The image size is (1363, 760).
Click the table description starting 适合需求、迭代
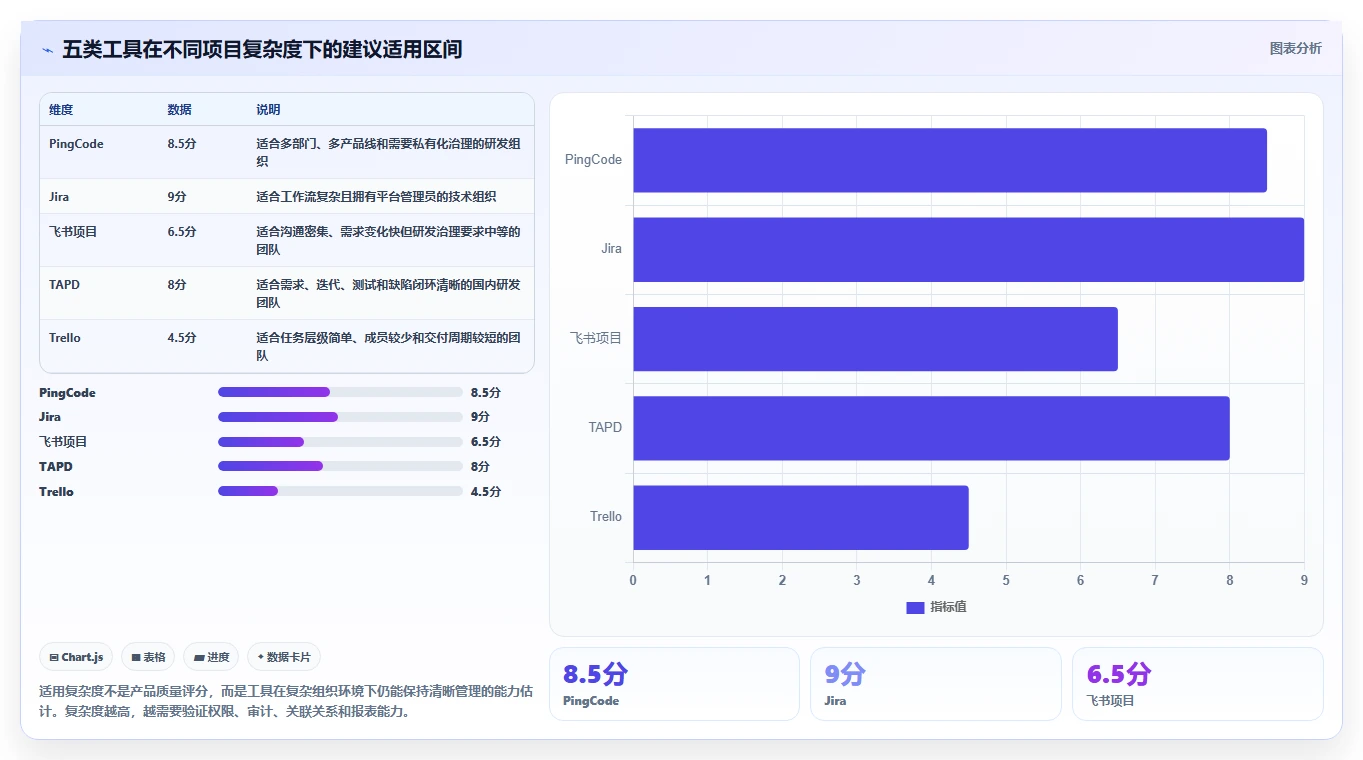click(x=388, y=293)
